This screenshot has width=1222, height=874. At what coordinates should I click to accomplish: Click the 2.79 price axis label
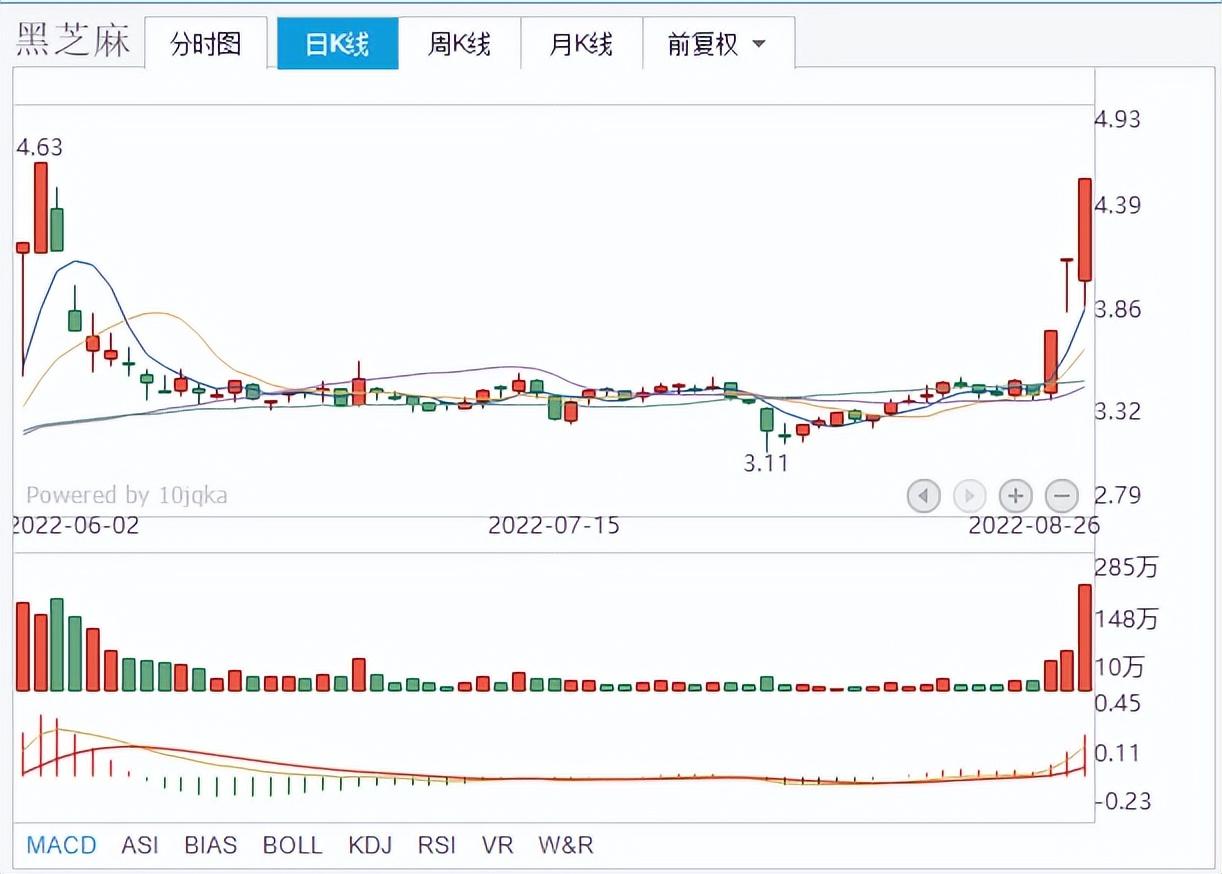(x=1118, y=496)
